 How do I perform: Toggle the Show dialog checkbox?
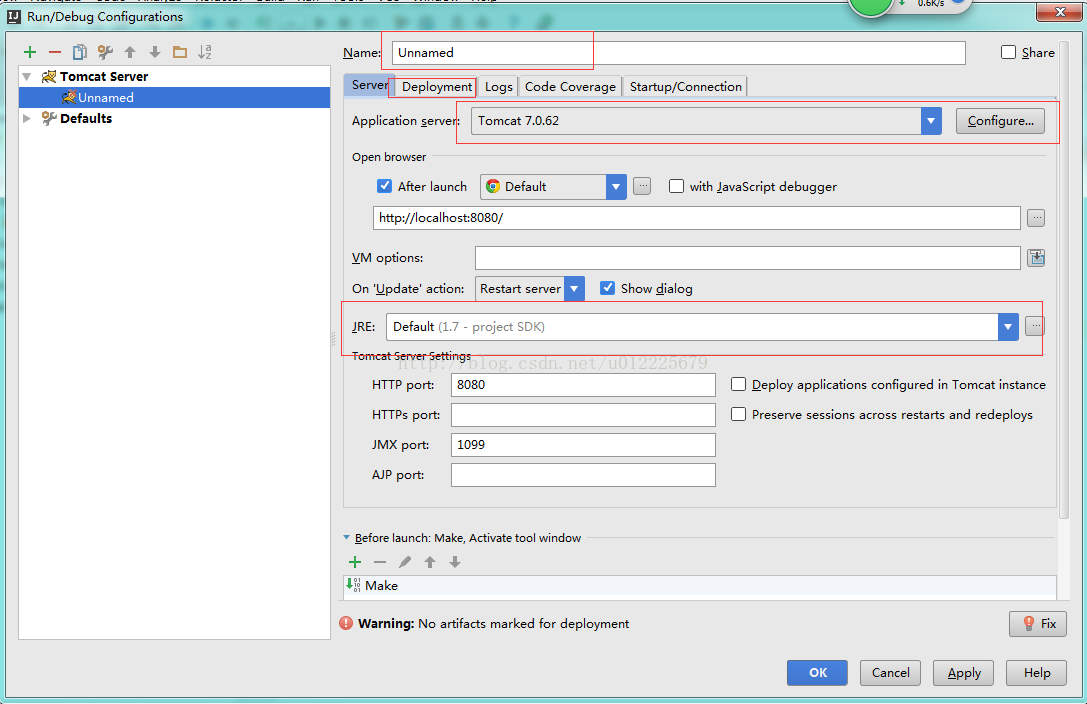(607, 288)
